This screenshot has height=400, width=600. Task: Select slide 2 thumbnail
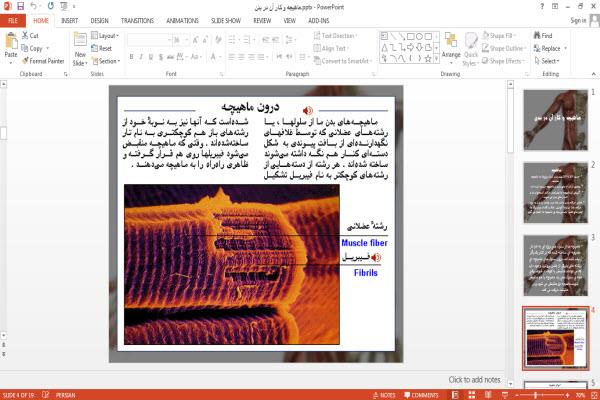coord(555,193)
